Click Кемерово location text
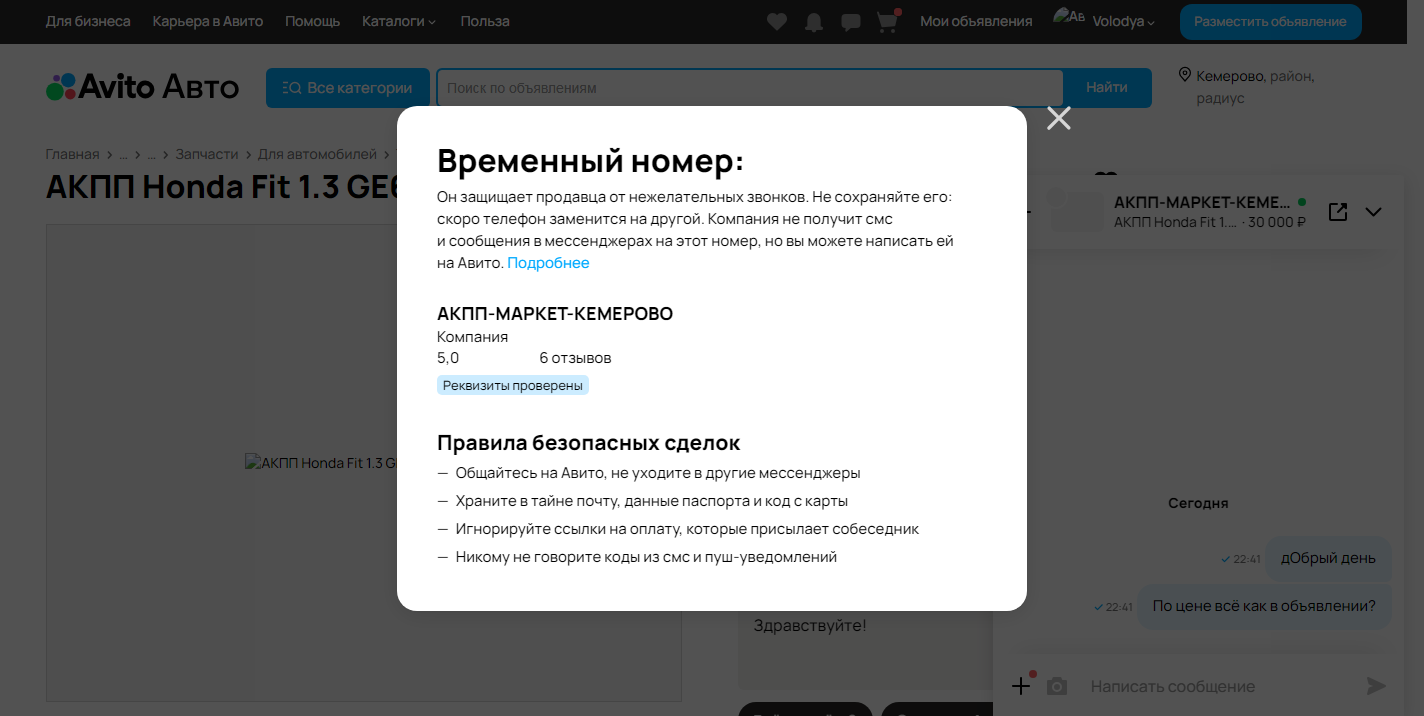The height and width of the screenshot is (716, 1424). coord(1230,76)
